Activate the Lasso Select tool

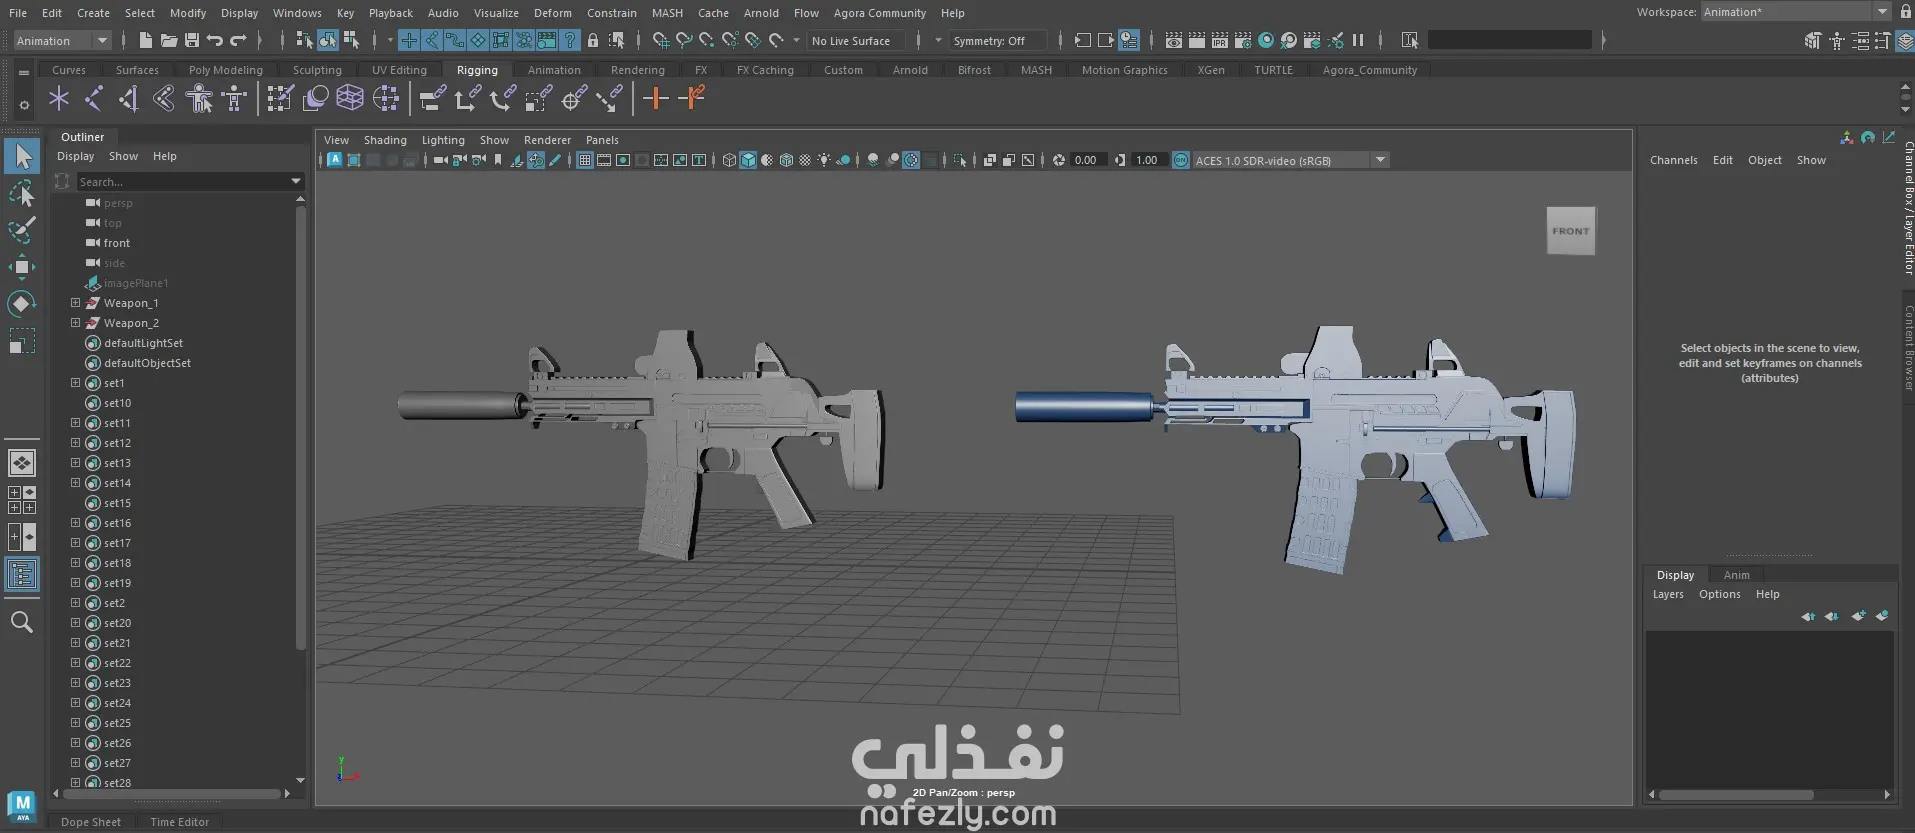point(22,194)
